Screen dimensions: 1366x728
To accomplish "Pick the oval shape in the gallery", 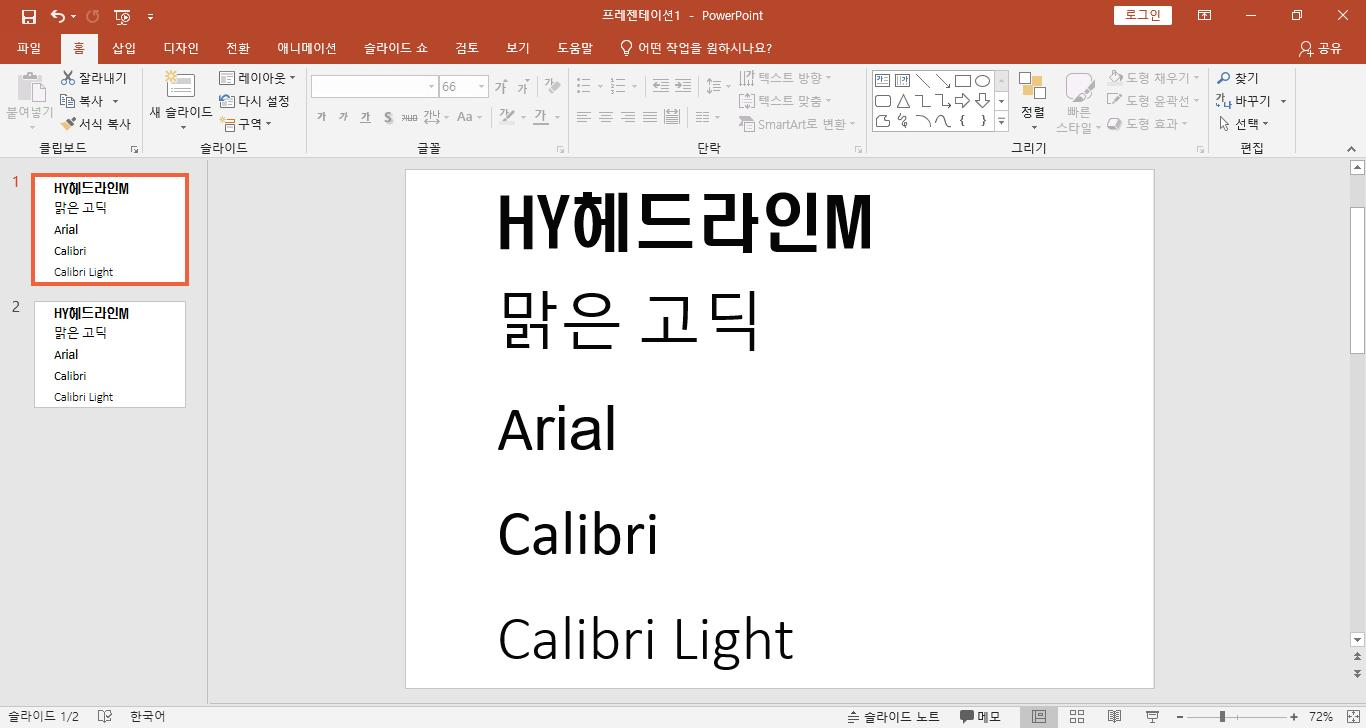I will (982, 80).
